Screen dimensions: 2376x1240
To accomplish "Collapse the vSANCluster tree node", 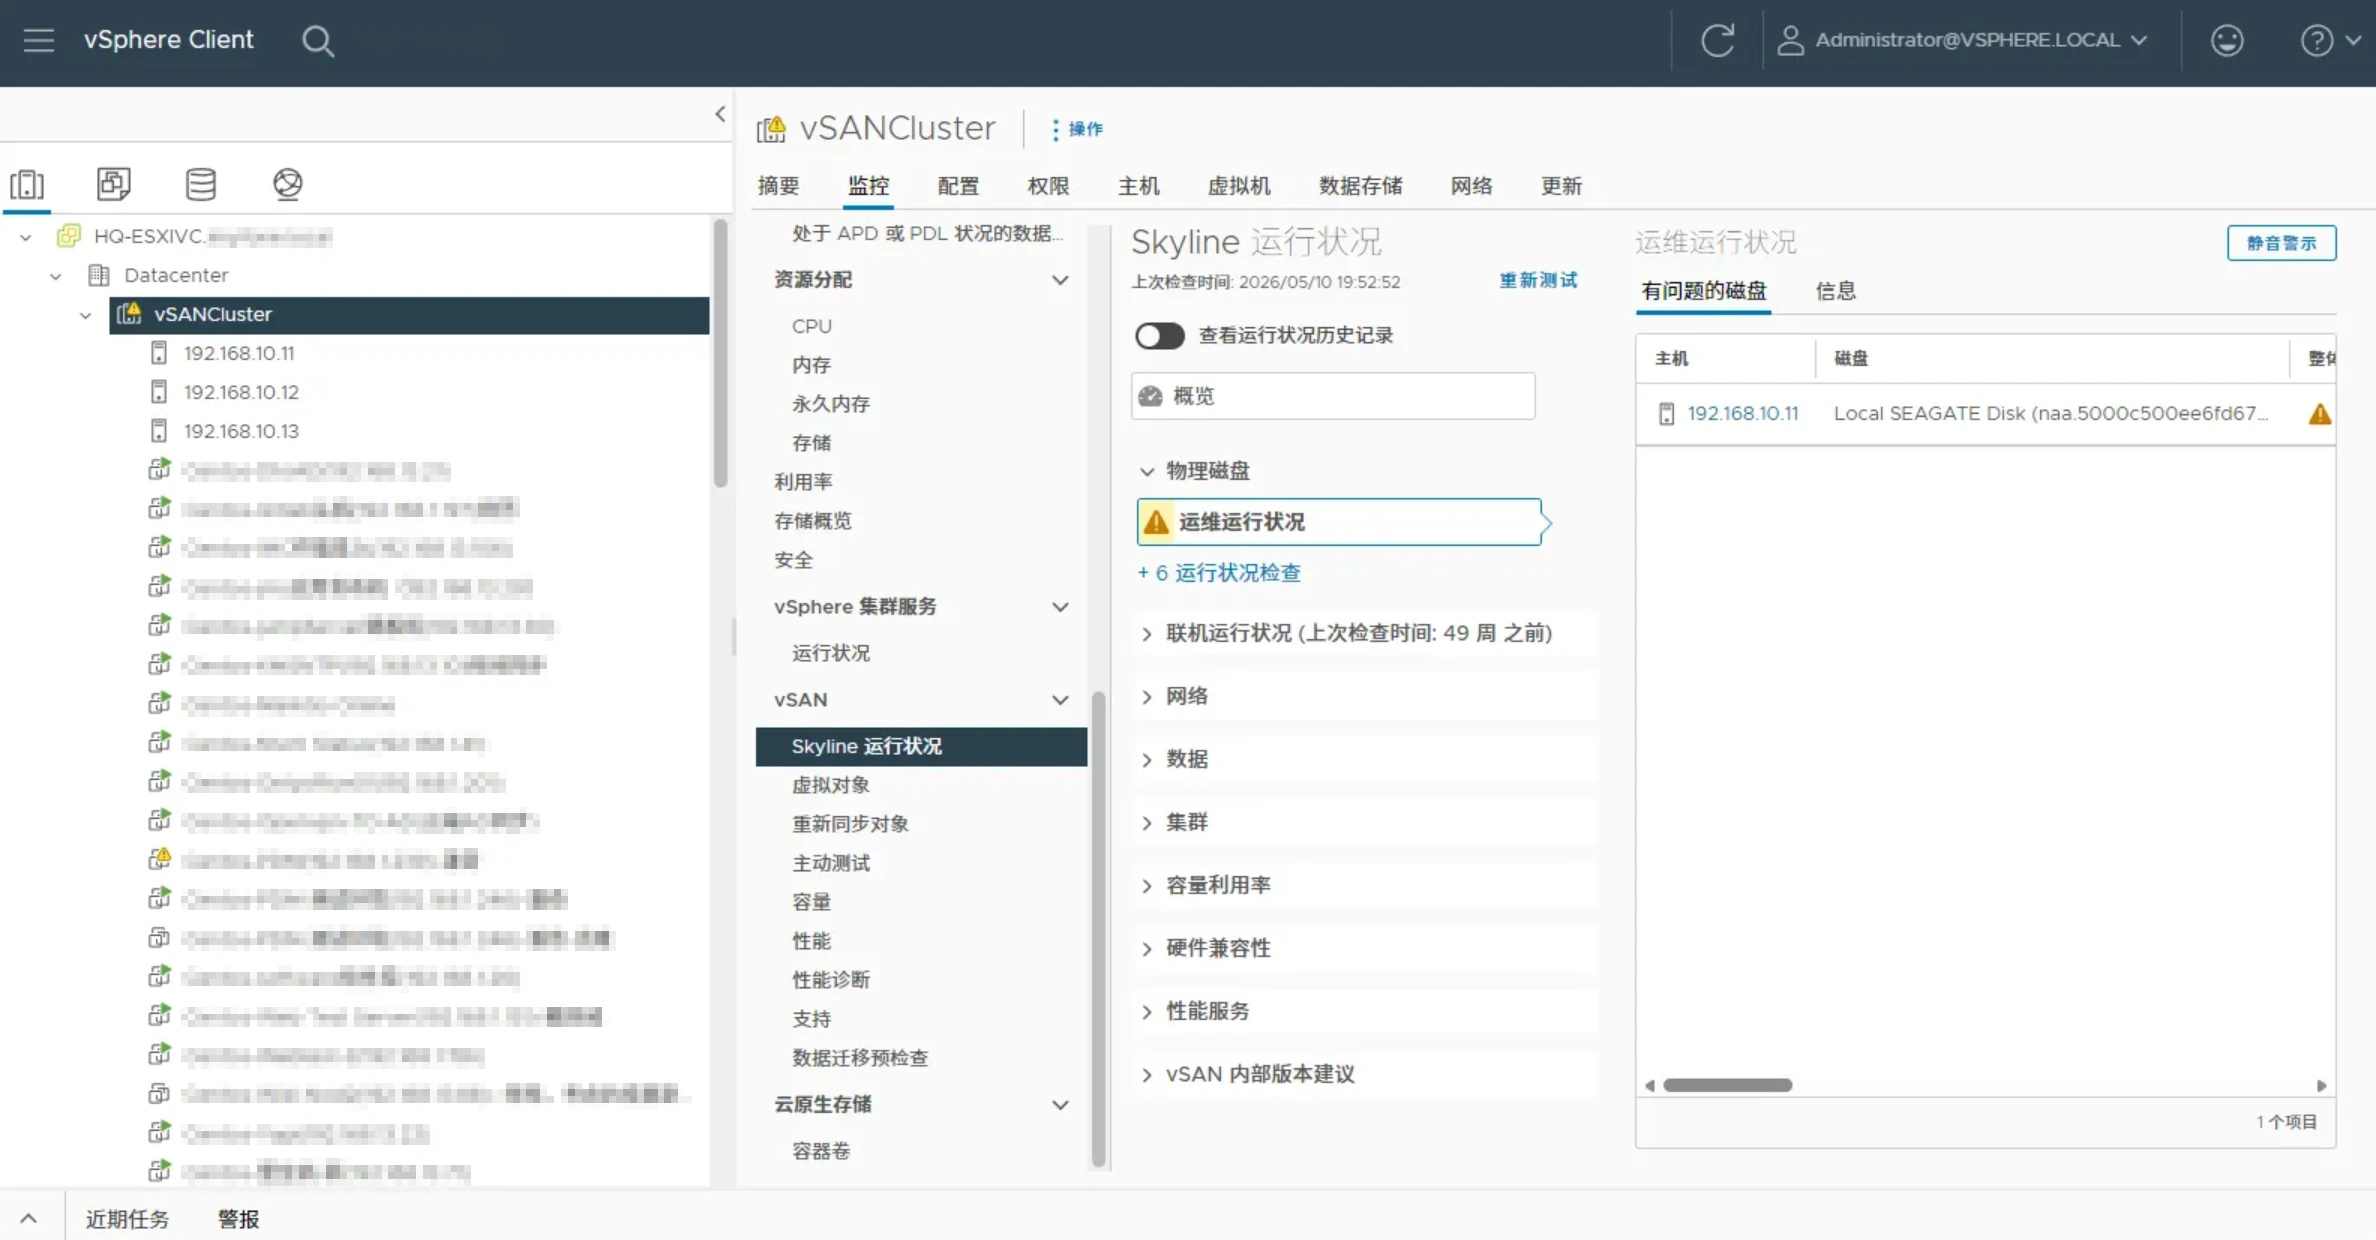I will tap(86, 315).
